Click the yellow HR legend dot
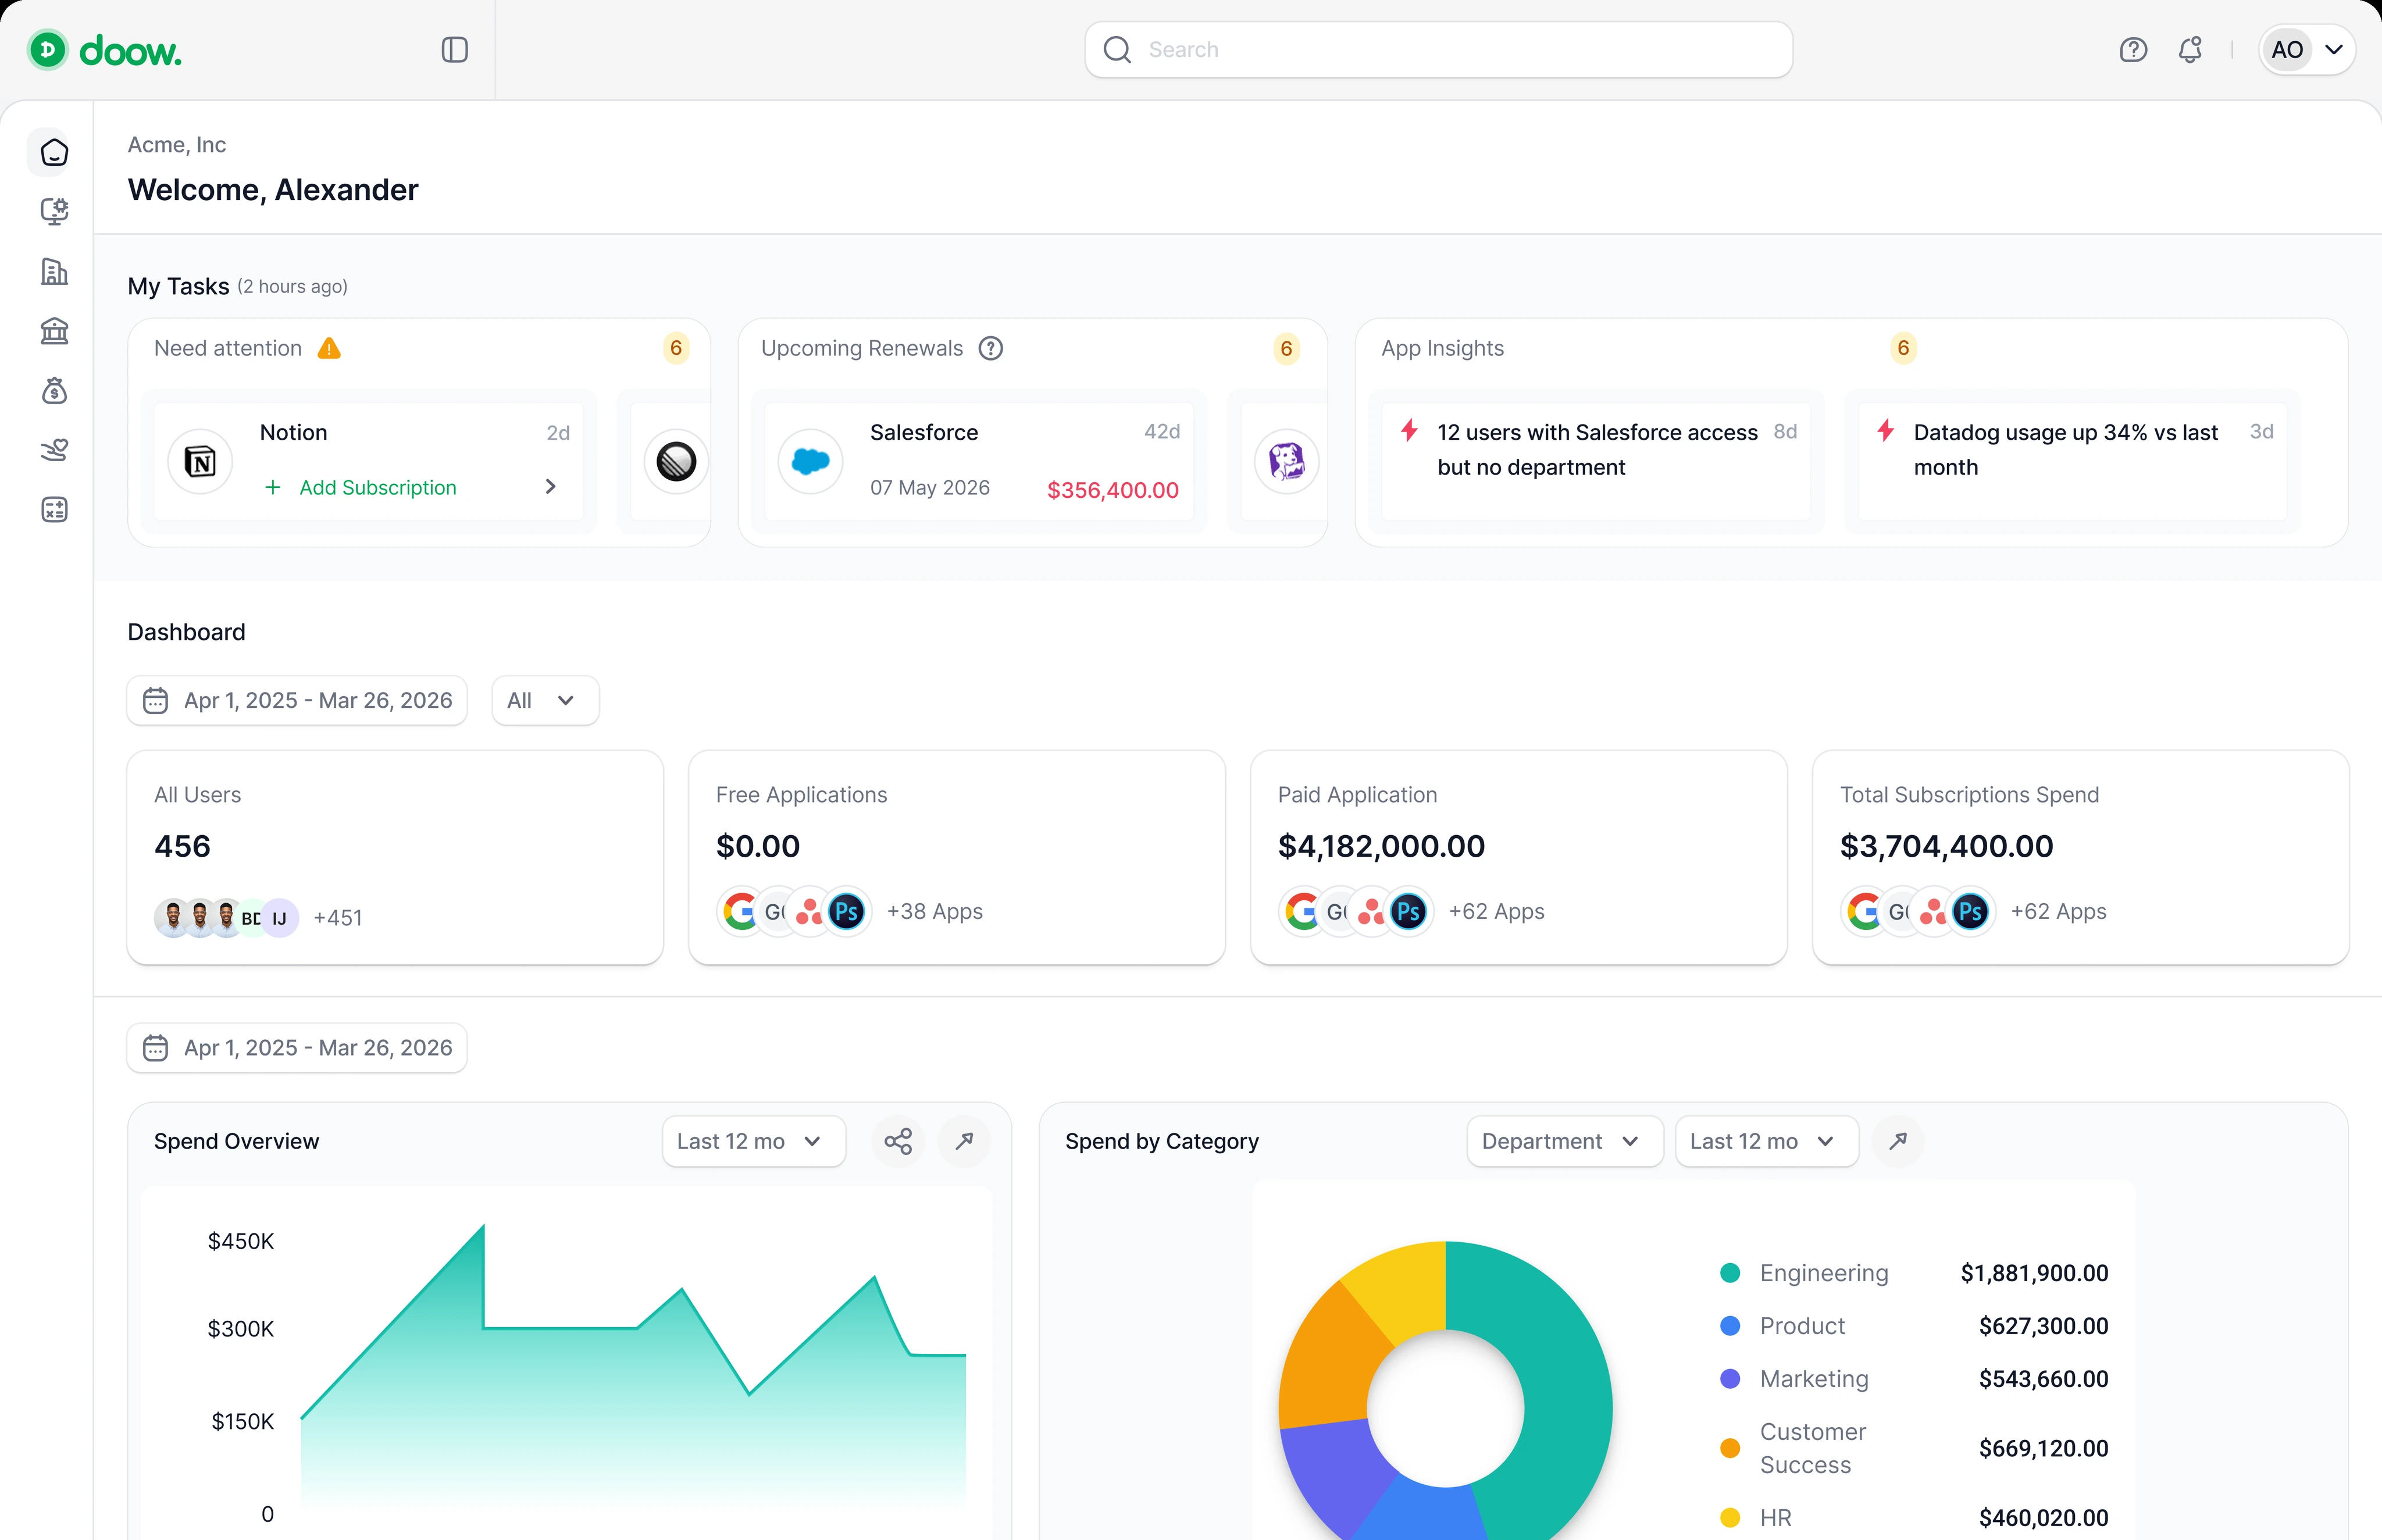 1730,1517
